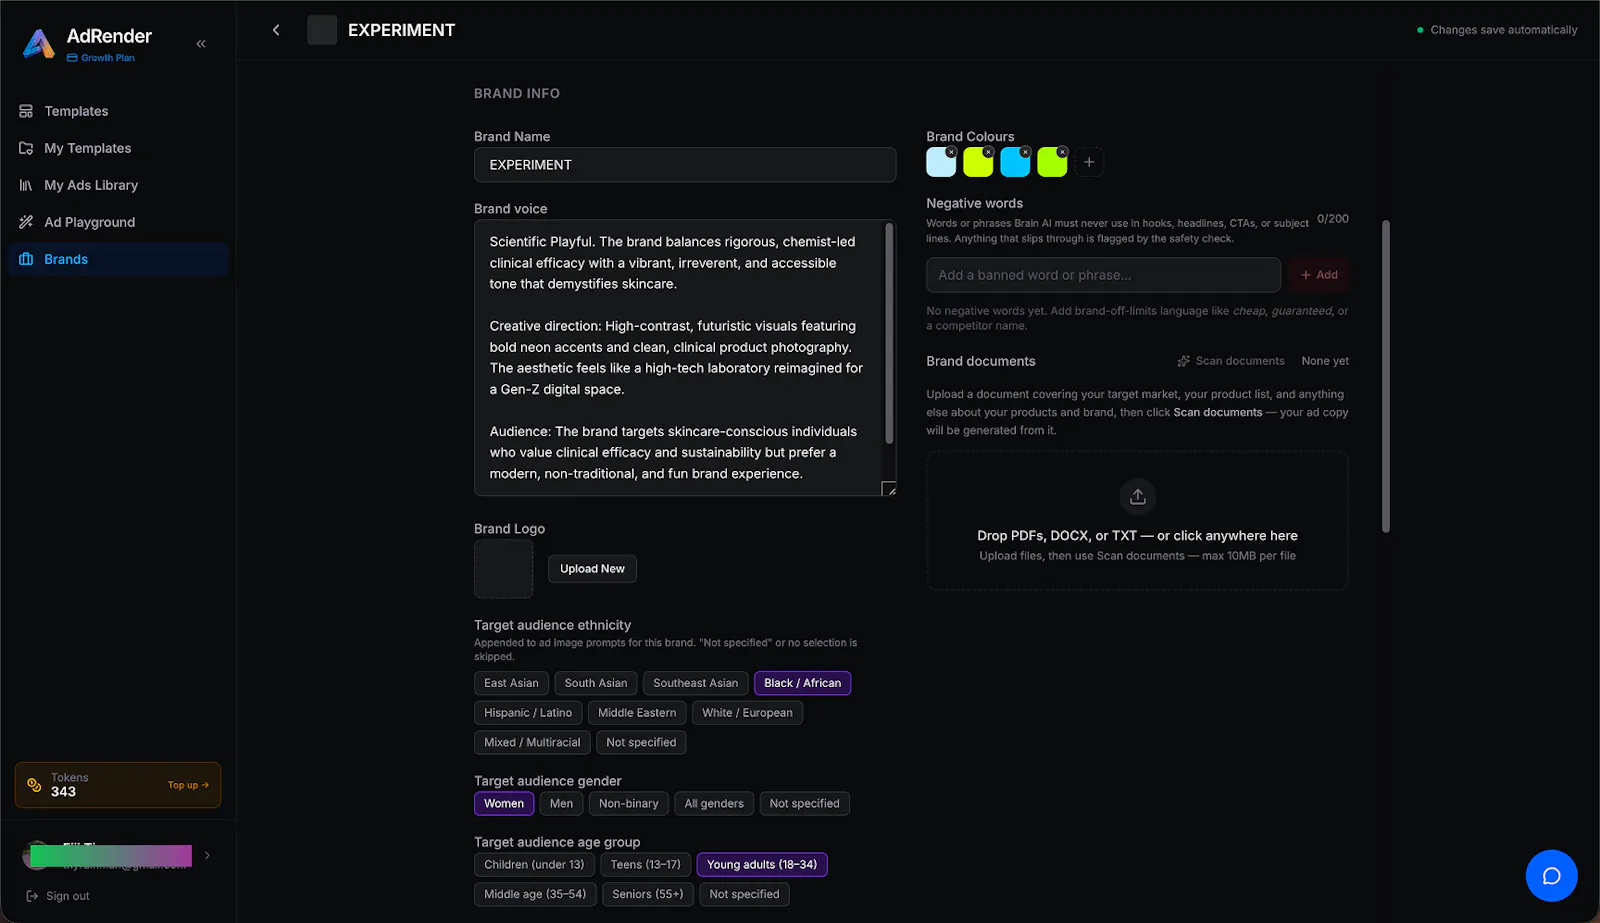Click the Brand voice textarea scrollbar
The image size is (1600, 923).
[x=889, y=334]
